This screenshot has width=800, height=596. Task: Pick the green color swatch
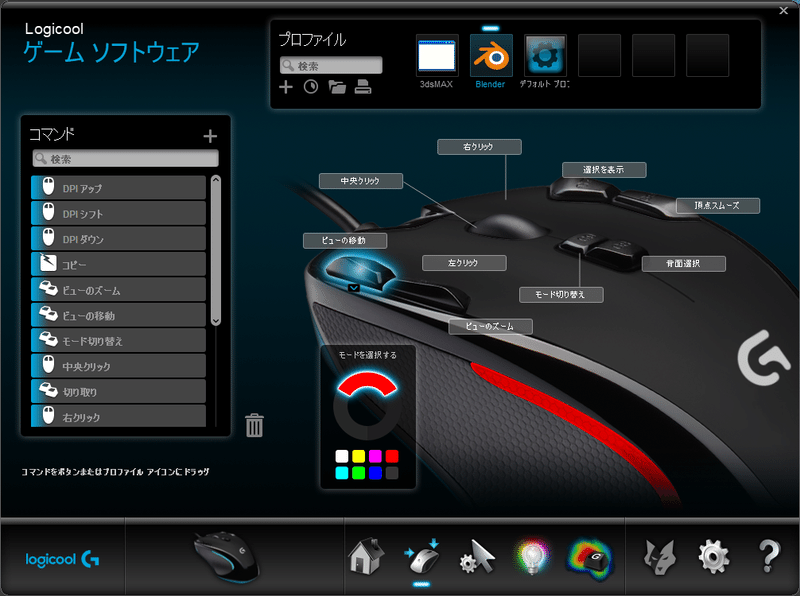click(359, 473)
